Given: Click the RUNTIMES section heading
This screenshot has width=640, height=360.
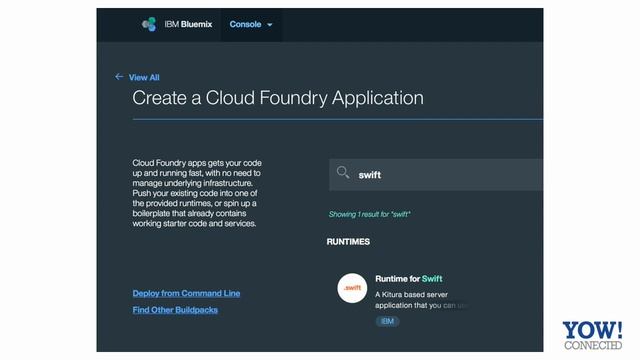Looking at the screenshot, I should [348, 242].
